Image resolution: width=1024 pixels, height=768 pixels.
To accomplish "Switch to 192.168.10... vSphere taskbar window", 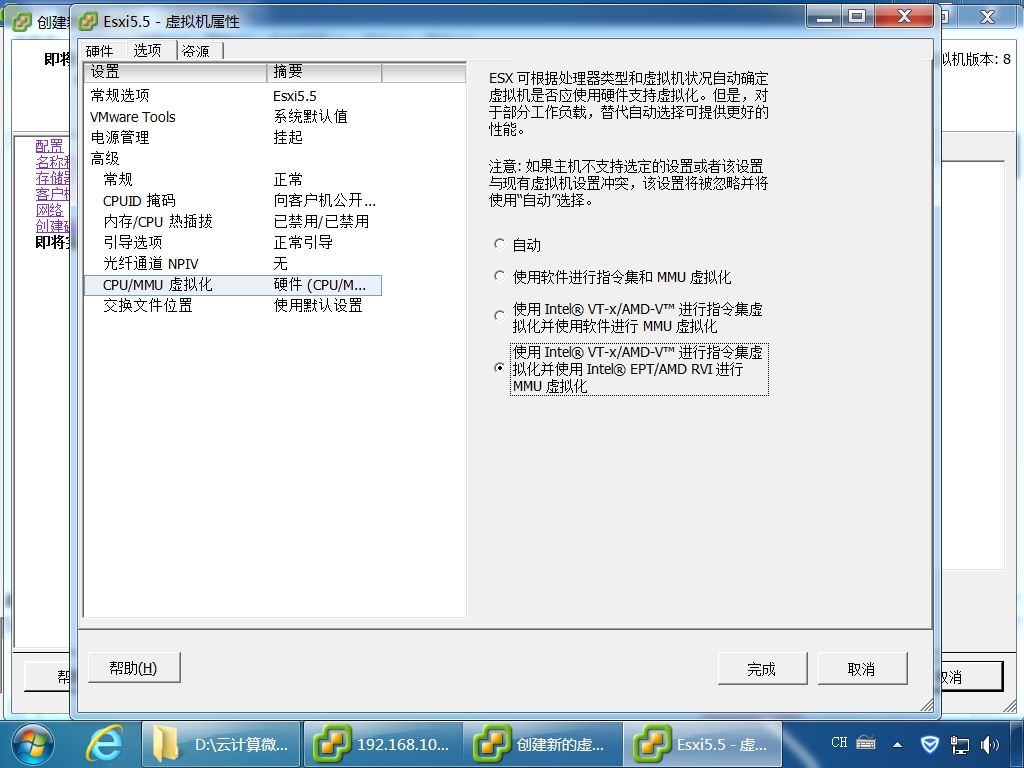I will point(382,744).
